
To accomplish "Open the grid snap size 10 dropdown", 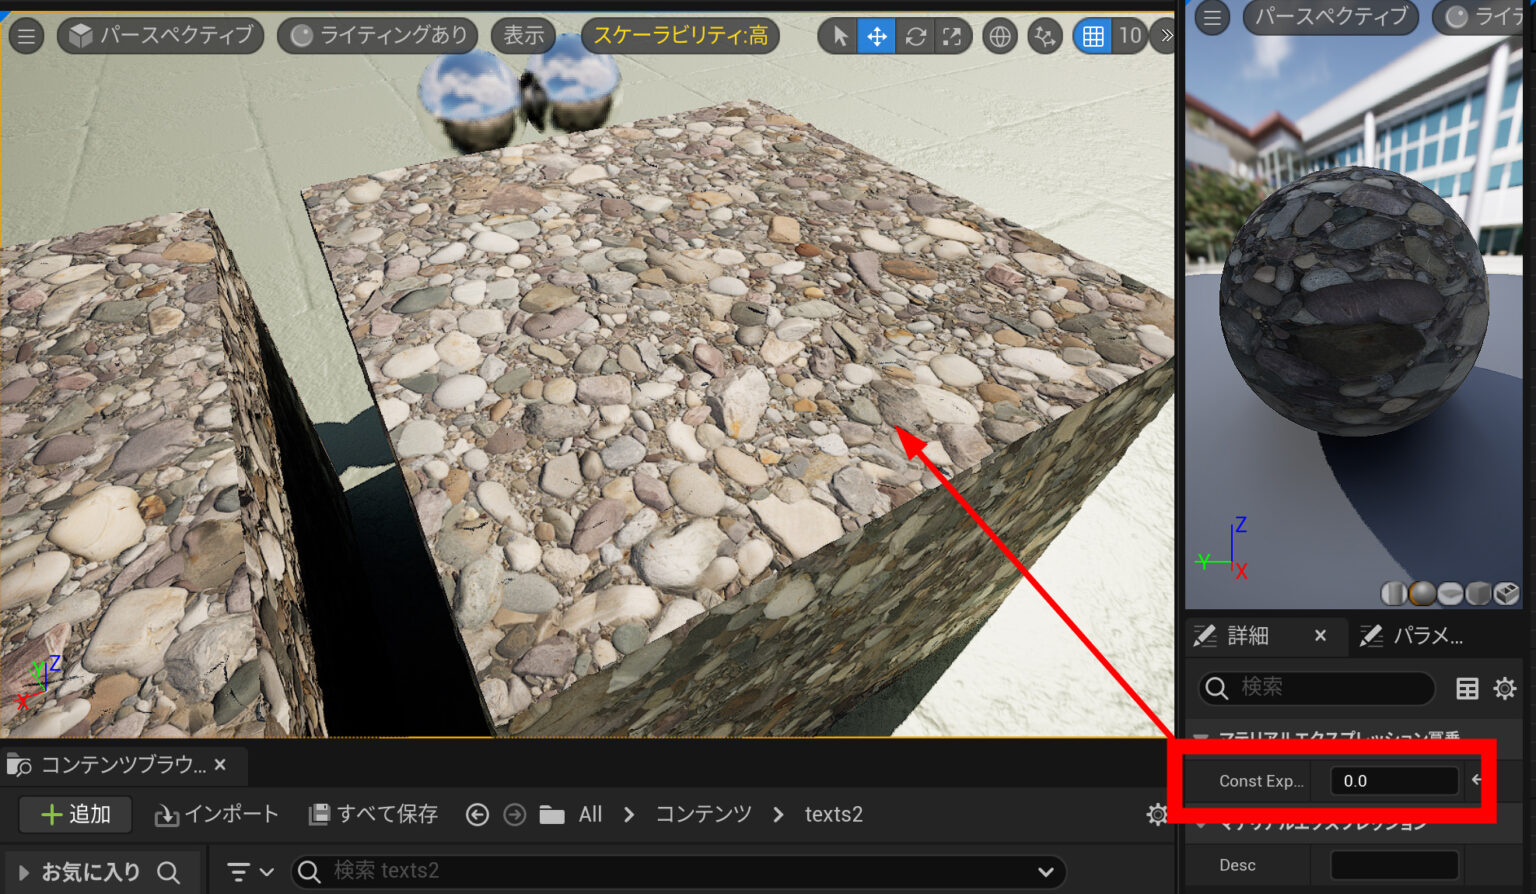I will (1131, 36).
